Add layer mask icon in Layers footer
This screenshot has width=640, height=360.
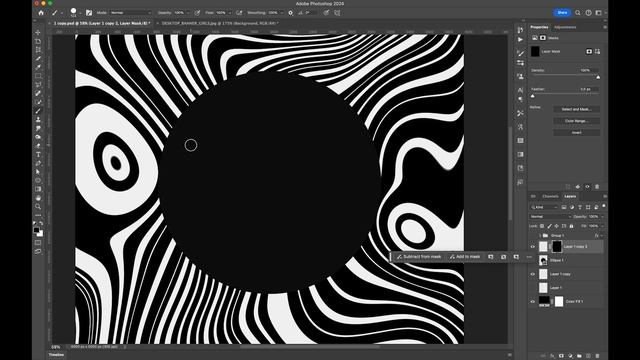tap(561, 356)
